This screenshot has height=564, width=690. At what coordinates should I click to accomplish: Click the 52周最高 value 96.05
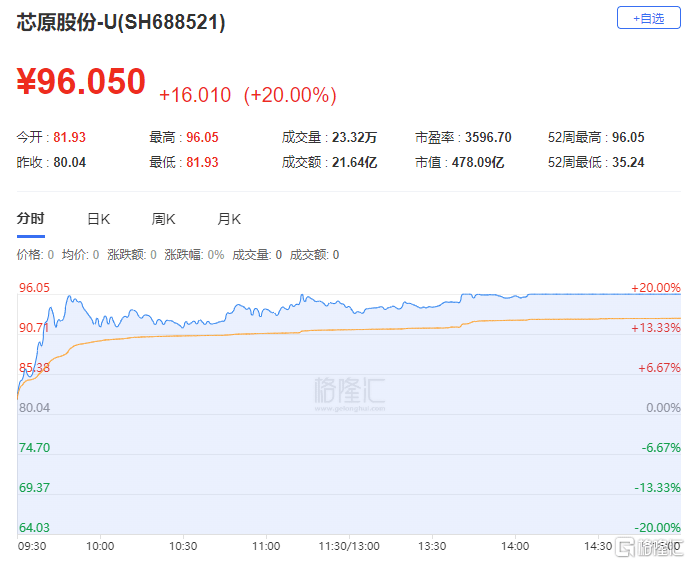pyautogui.click(x=628, y=137)
